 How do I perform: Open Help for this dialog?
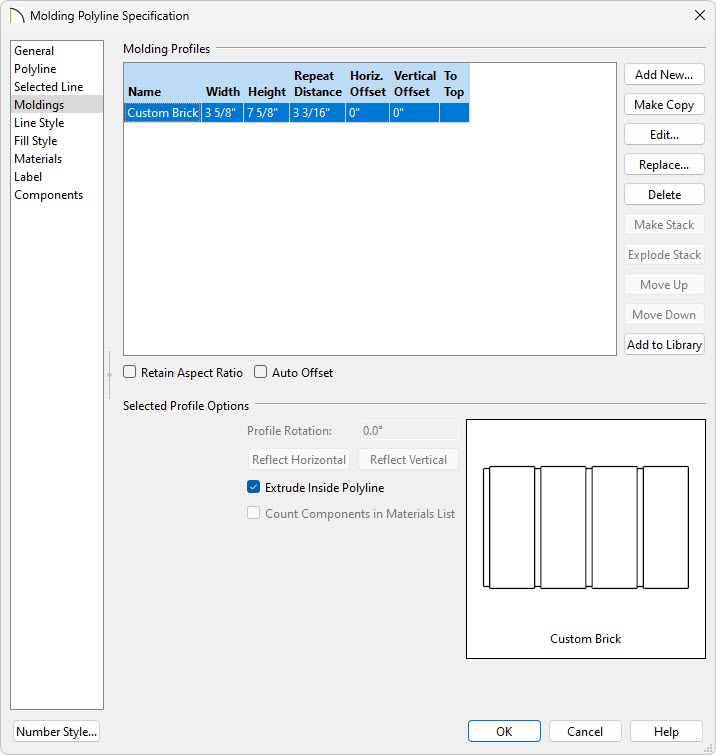666,731
